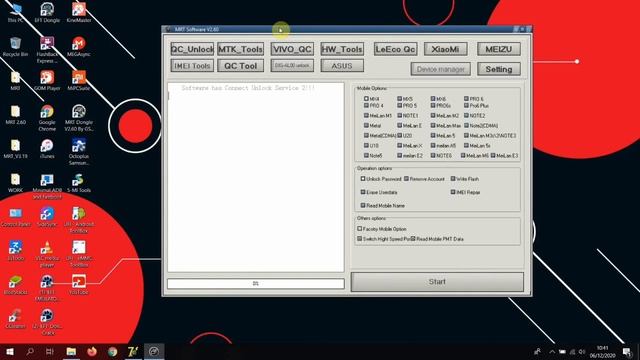Open the taskbar search icon

pos(30,351)
